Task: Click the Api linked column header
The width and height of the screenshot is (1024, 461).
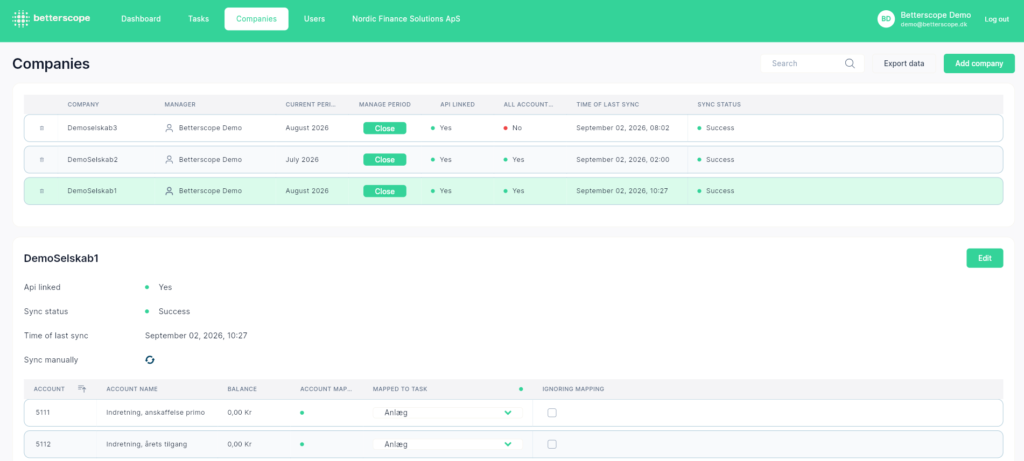Action: coord(458,104)
